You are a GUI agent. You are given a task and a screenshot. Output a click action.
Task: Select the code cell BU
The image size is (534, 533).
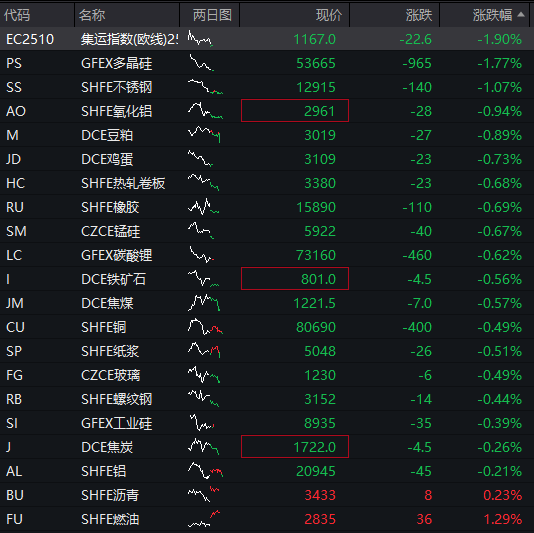pos(15,495)
